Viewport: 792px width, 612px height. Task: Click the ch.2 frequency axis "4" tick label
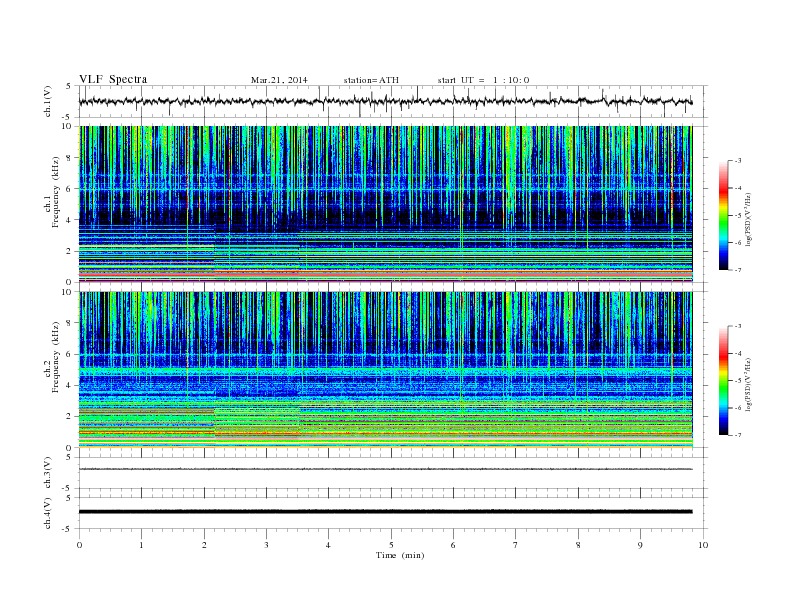69,386
